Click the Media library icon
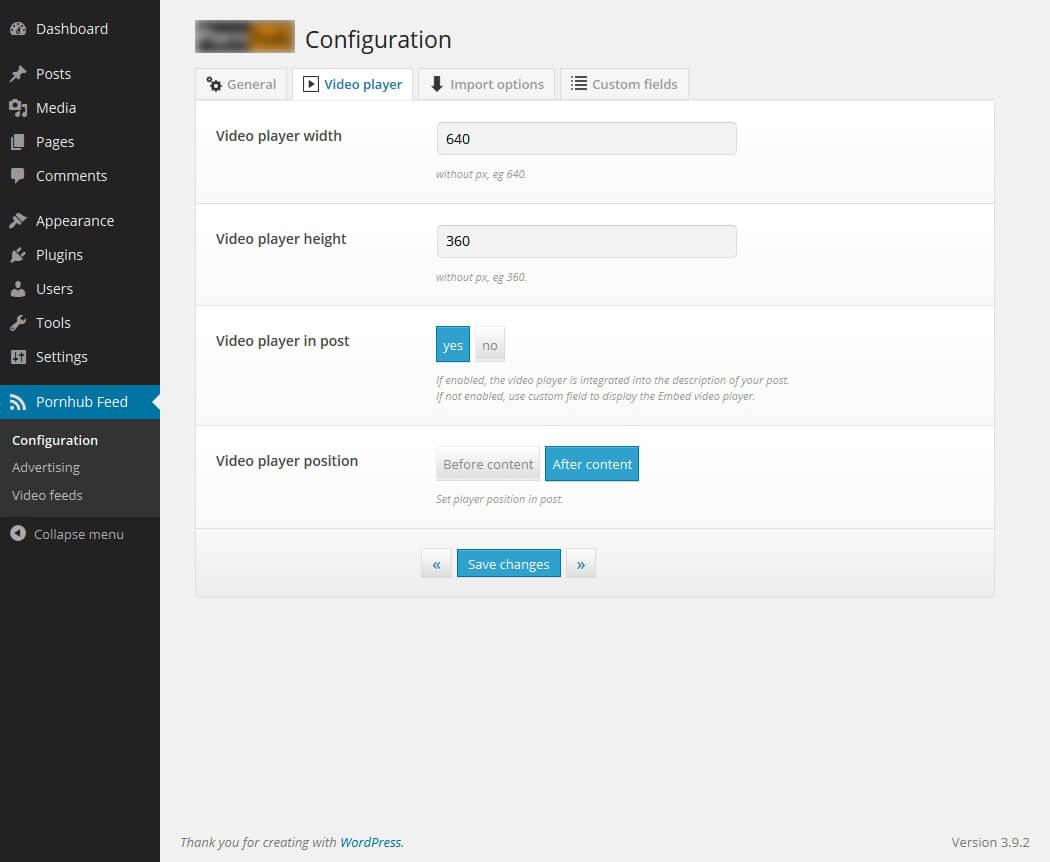 18,108
